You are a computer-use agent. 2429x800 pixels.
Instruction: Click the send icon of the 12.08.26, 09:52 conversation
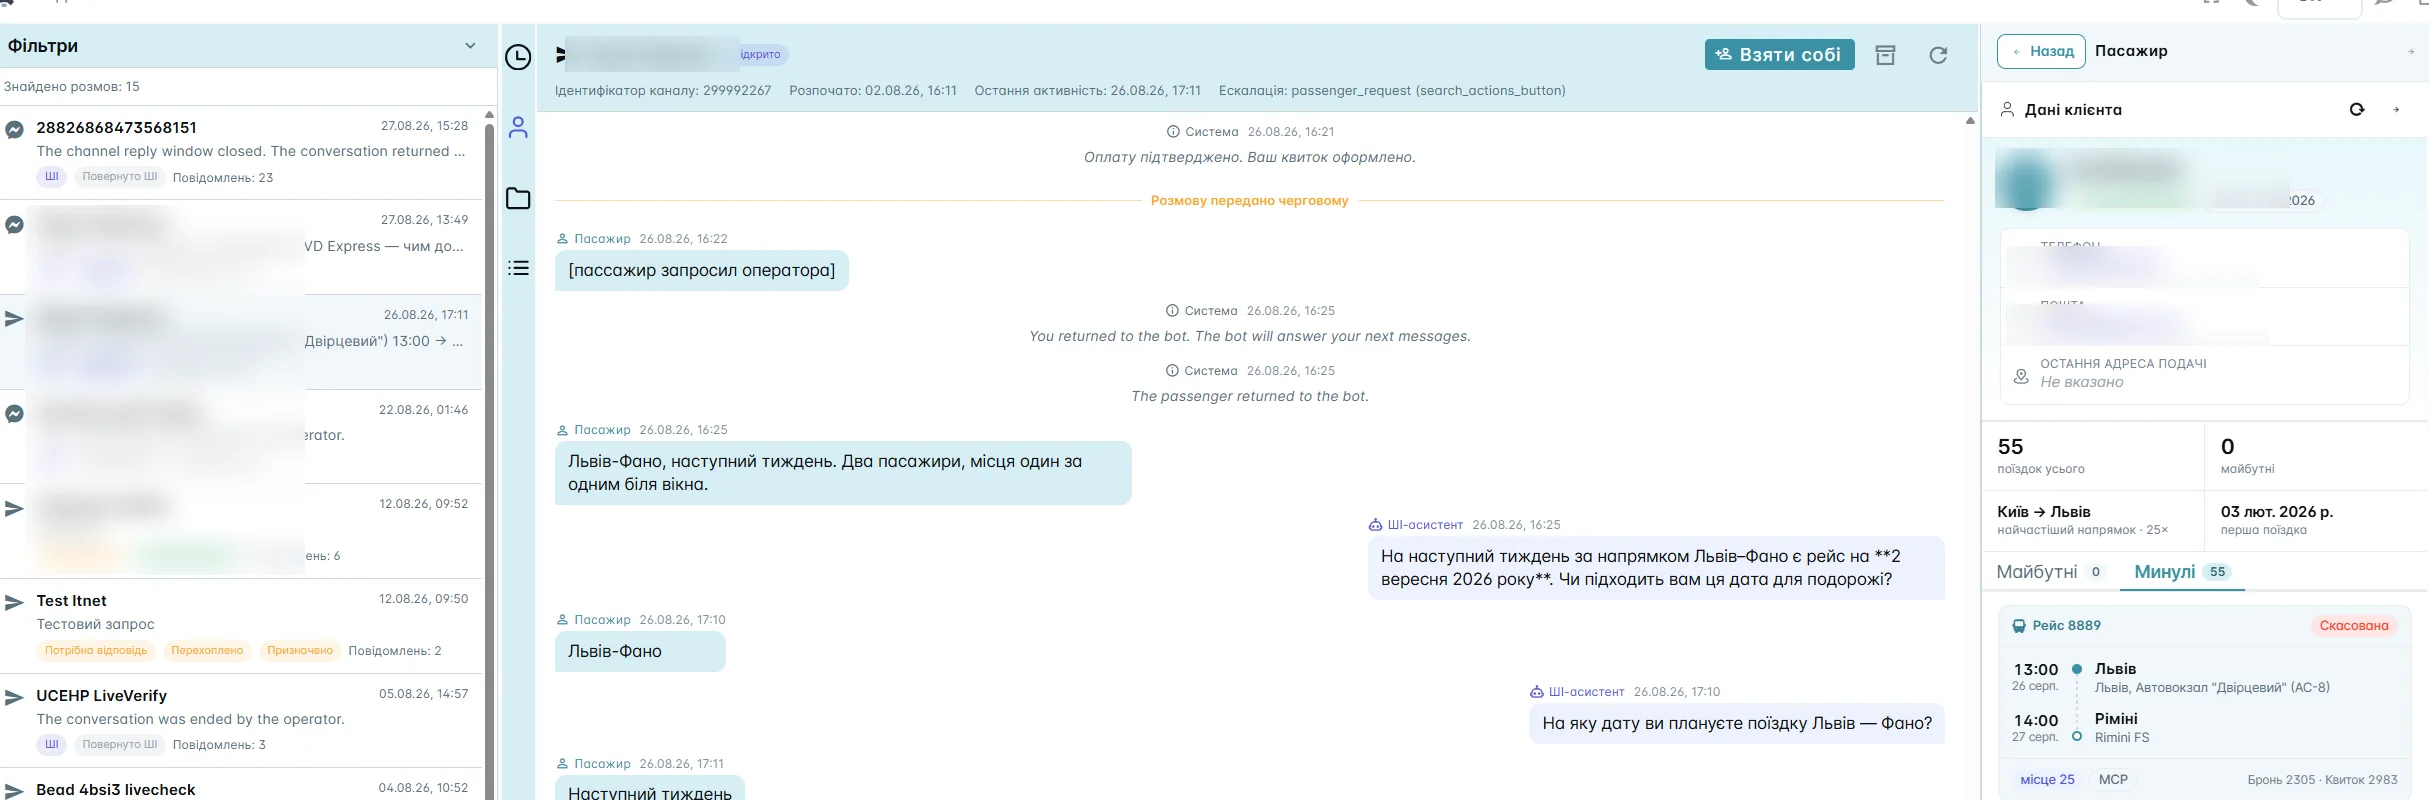[15, 509]
